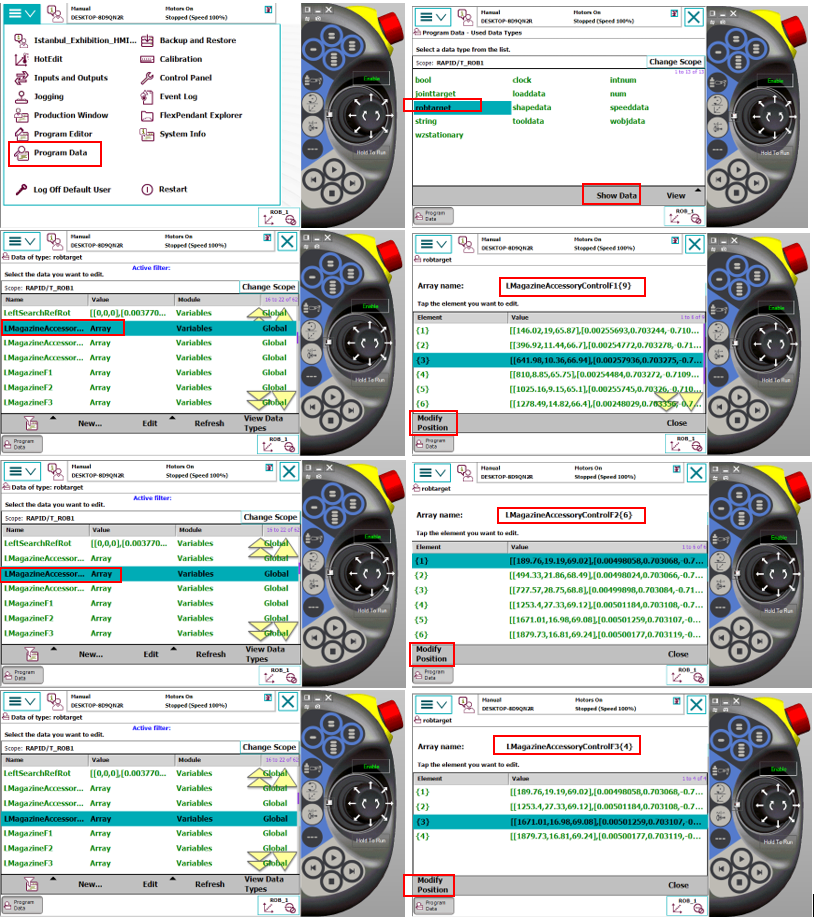This screenshot has width=814, height=917.
Task: Open Backup and Restore
Action: (197, 41)
